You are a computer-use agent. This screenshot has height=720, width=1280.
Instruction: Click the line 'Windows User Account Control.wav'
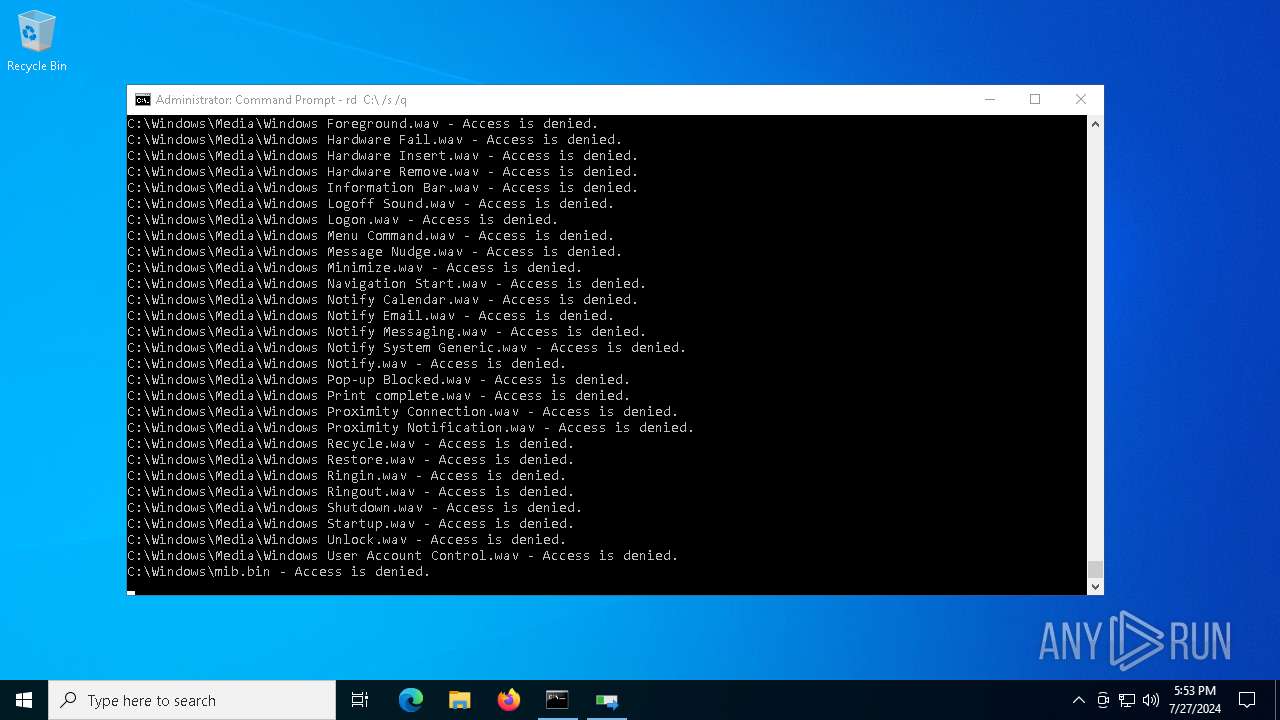pos(403,556)
